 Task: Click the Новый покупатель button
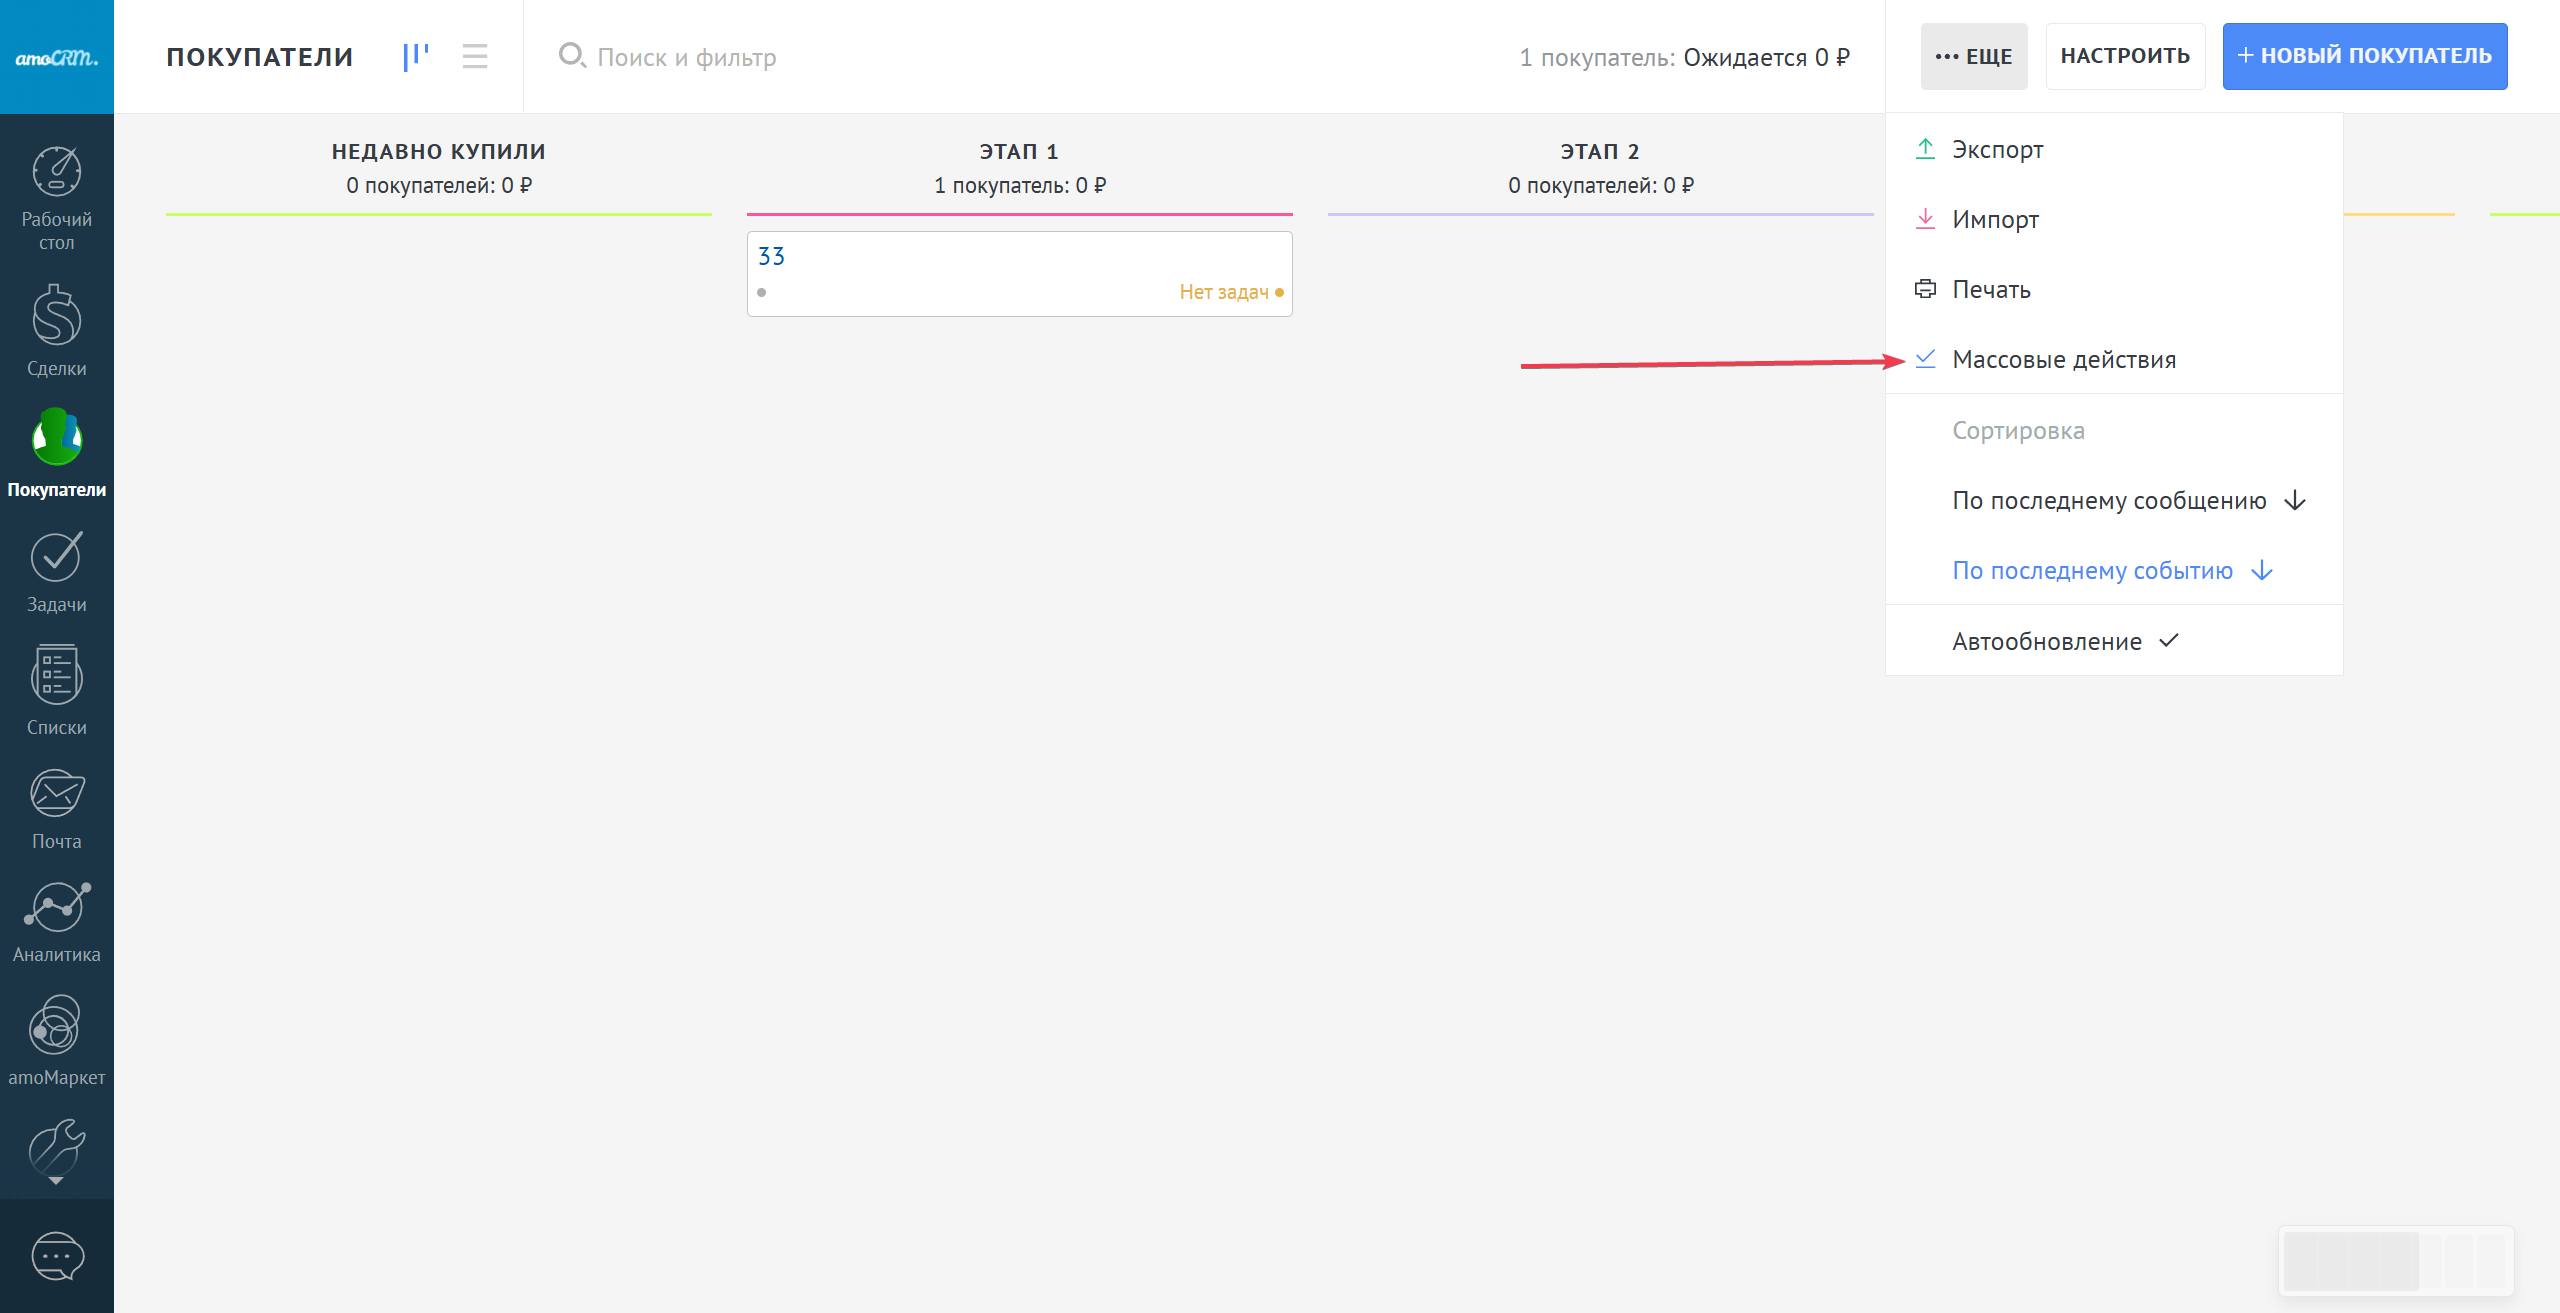pyautogui.click(x=2364, y=56)
